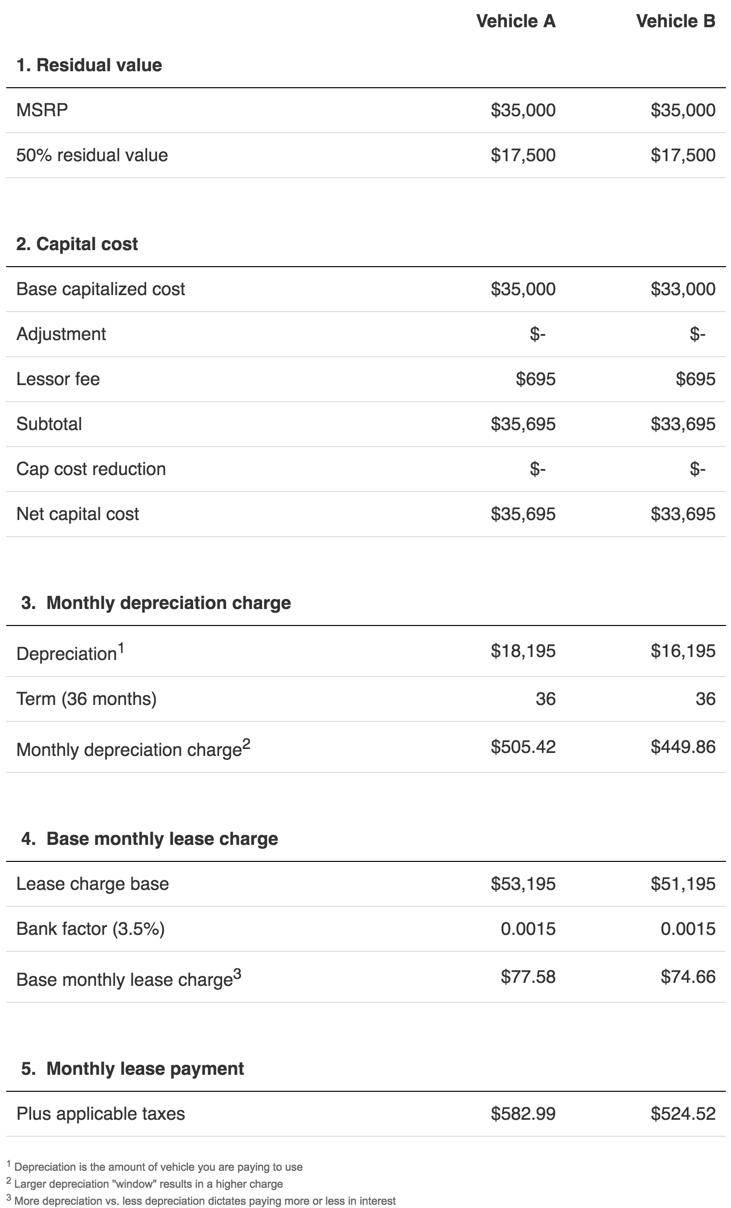The height and width of the screenshot is (1208, 731).
Task: Click the "Bank factor (3.5%)" row label
Action: coord(90,929)
